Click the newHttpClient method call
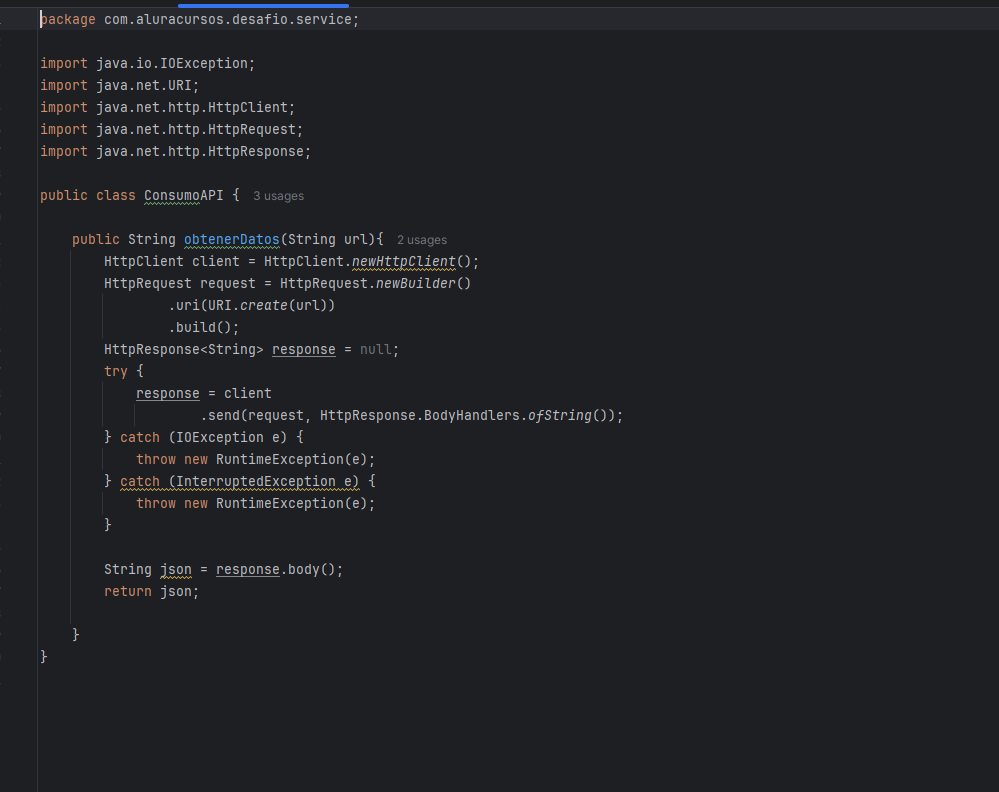This screenshot has width=999, height=792. pos(404,262)
